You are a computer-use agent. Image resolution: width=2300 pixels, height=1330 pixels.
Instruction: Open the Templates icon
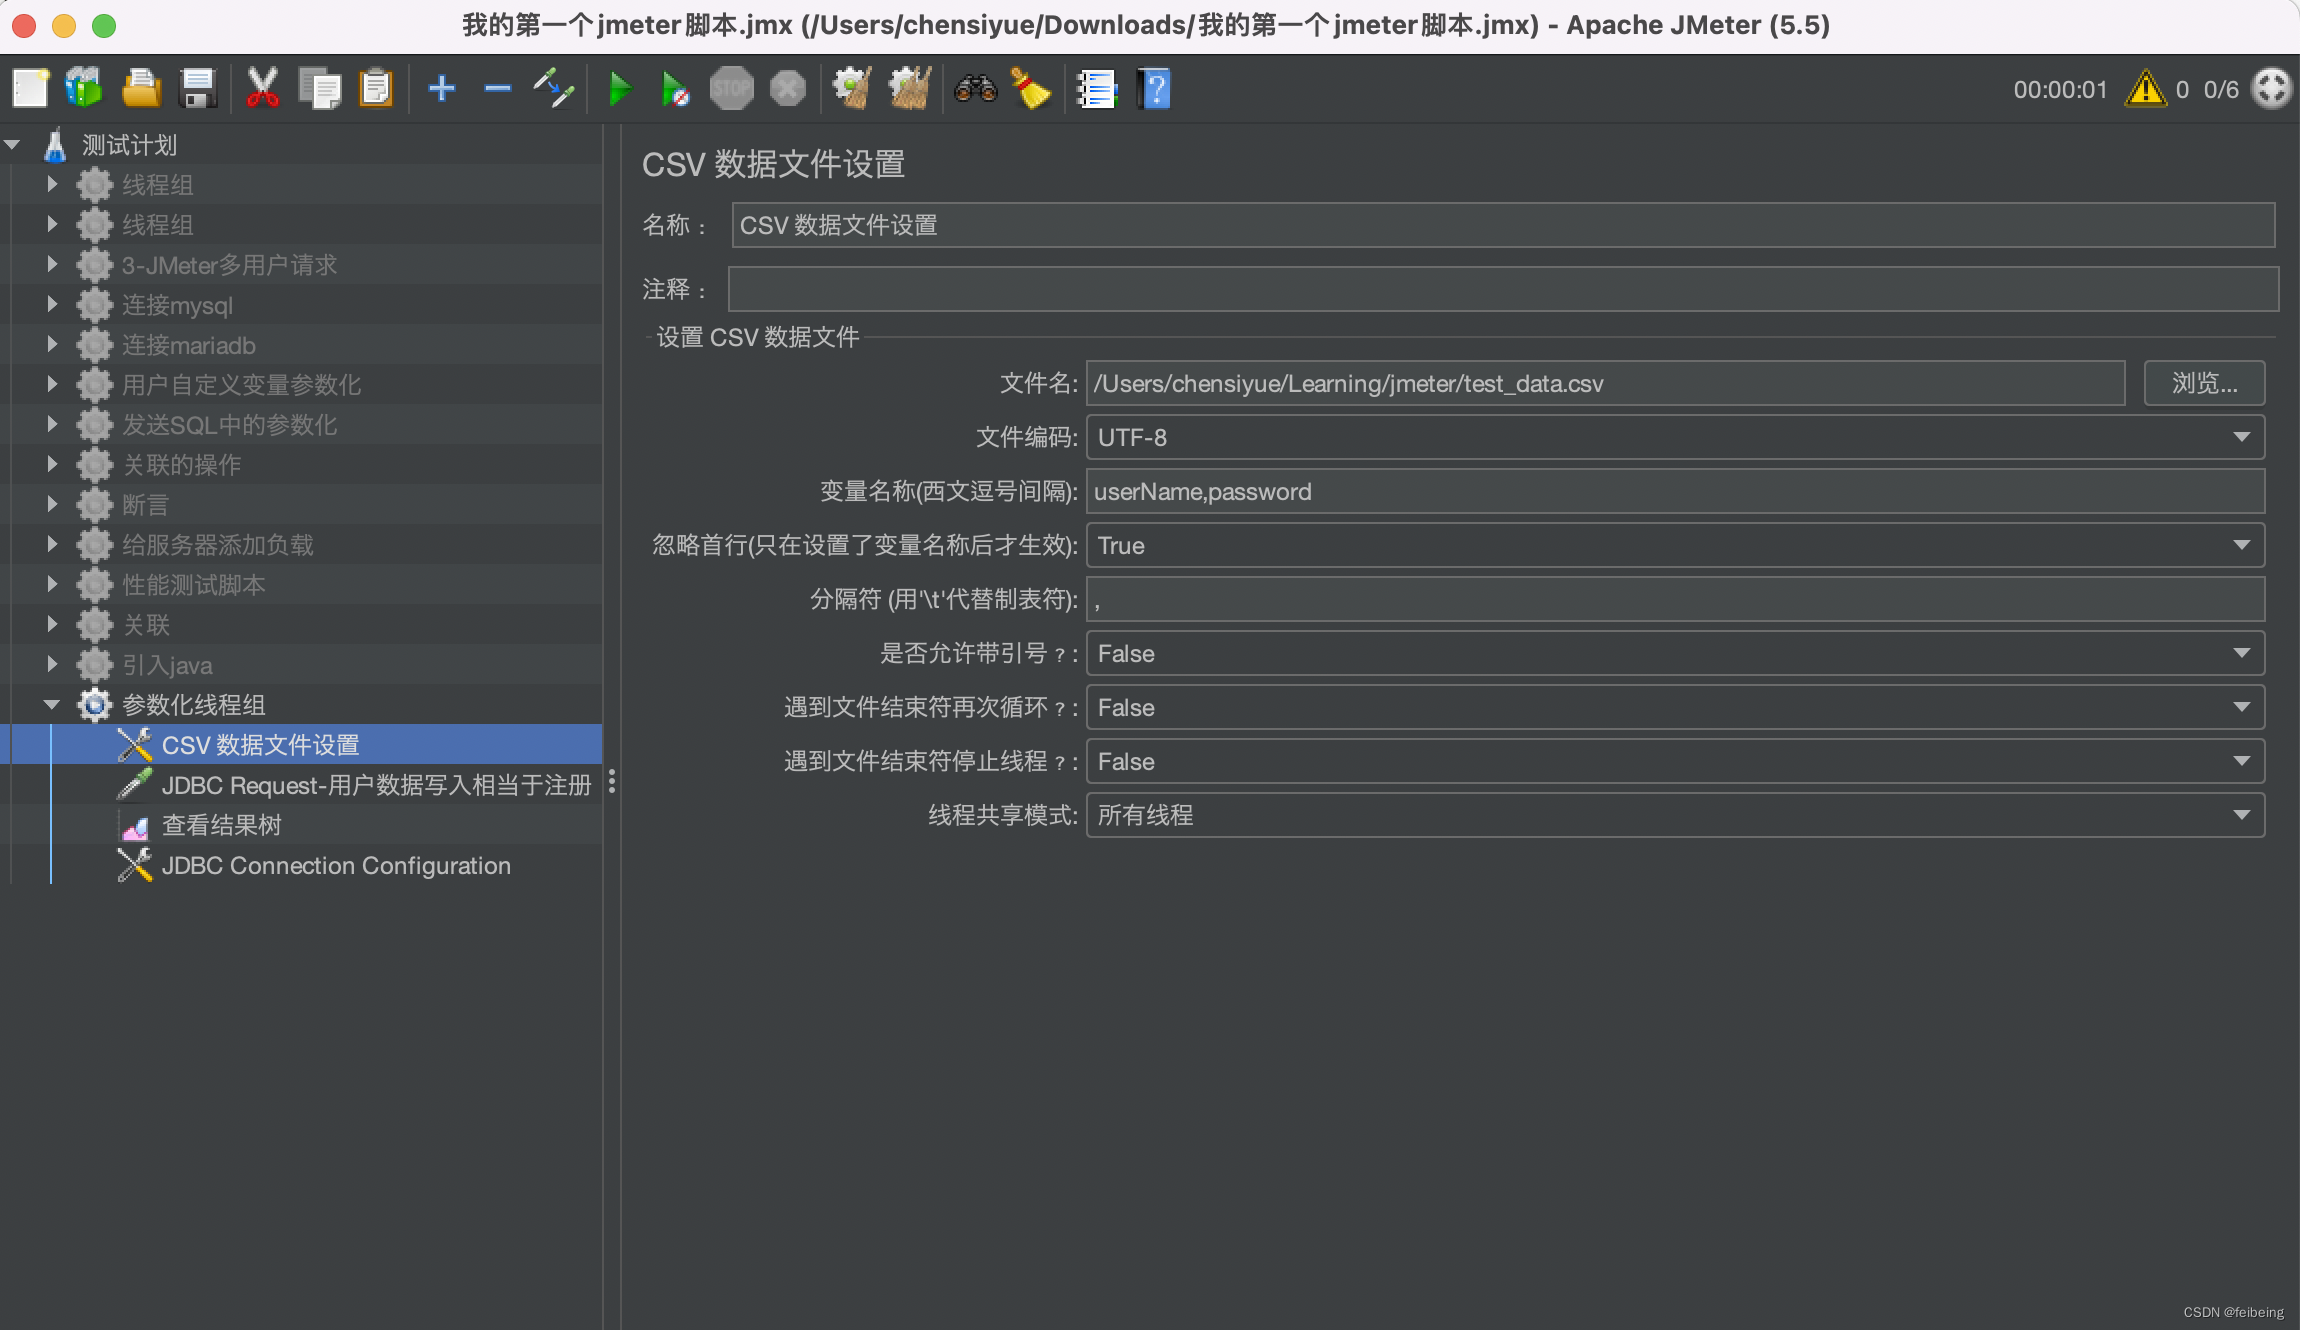tap(84, 88)
